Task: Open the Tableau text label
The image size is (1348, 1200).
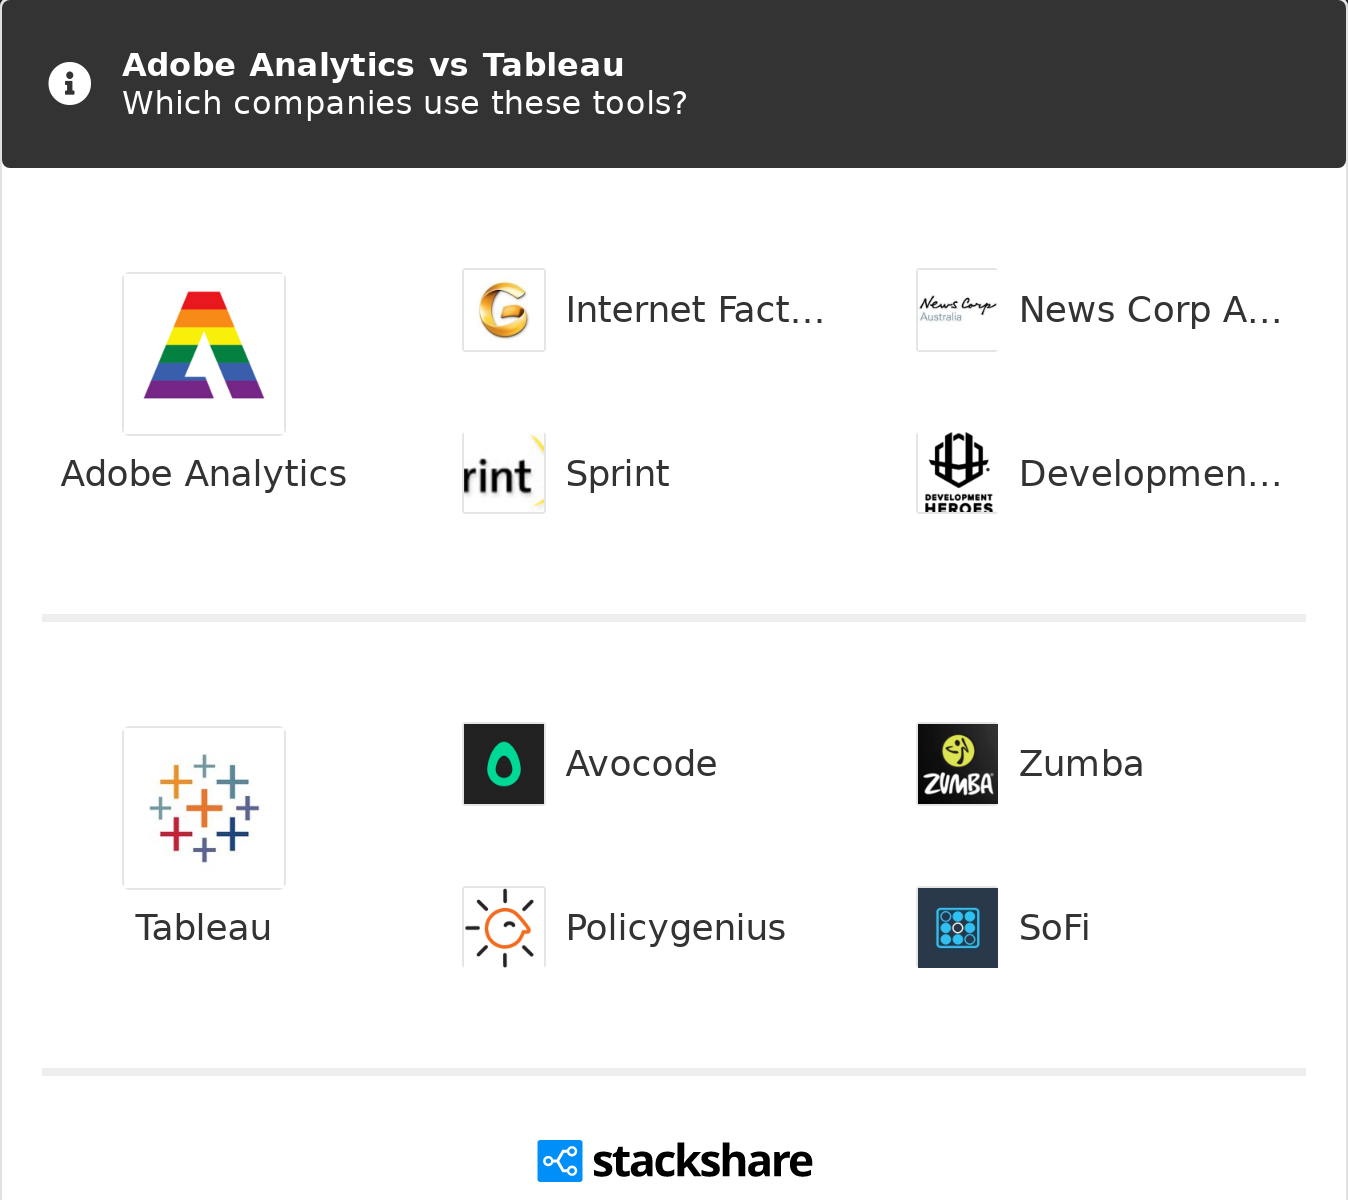Action: coord(204,928)
